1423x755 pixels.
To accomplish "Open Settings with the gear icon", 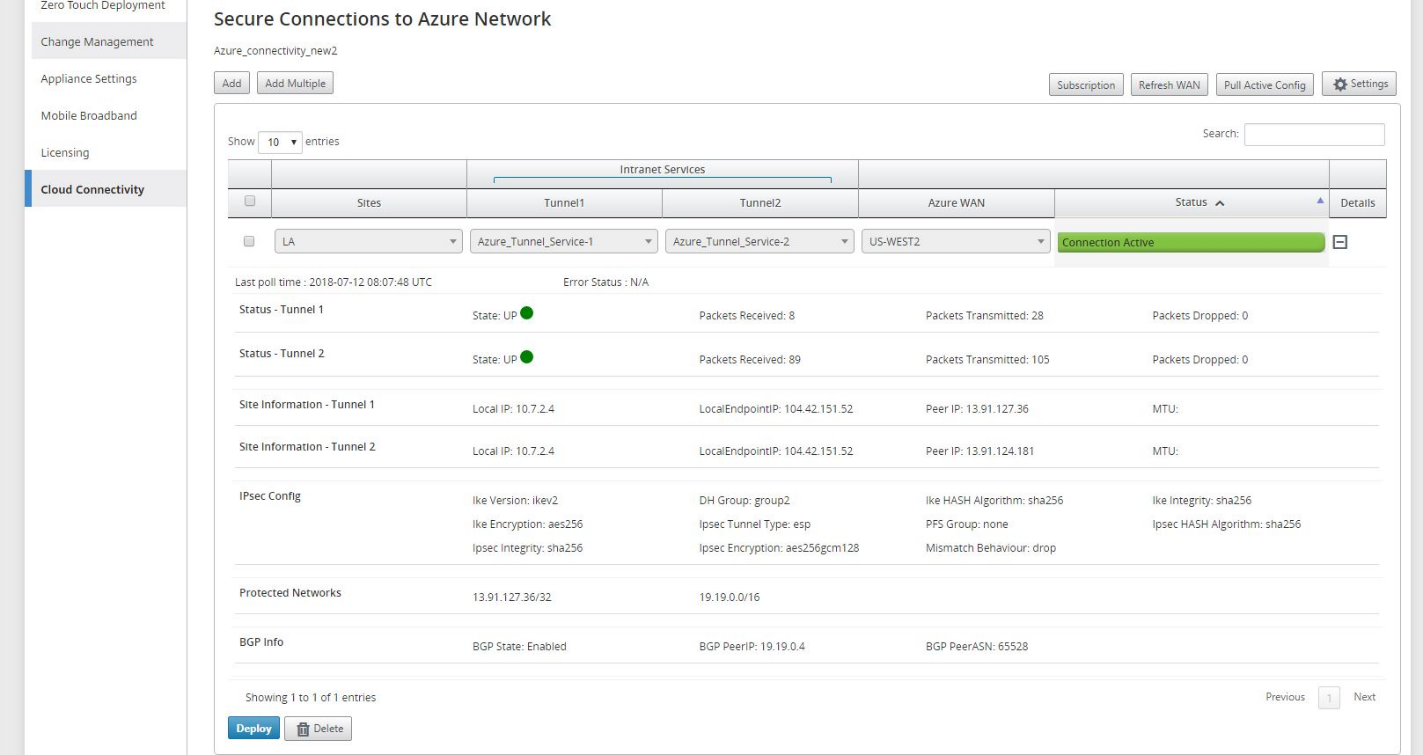I will click(1359, 84).
